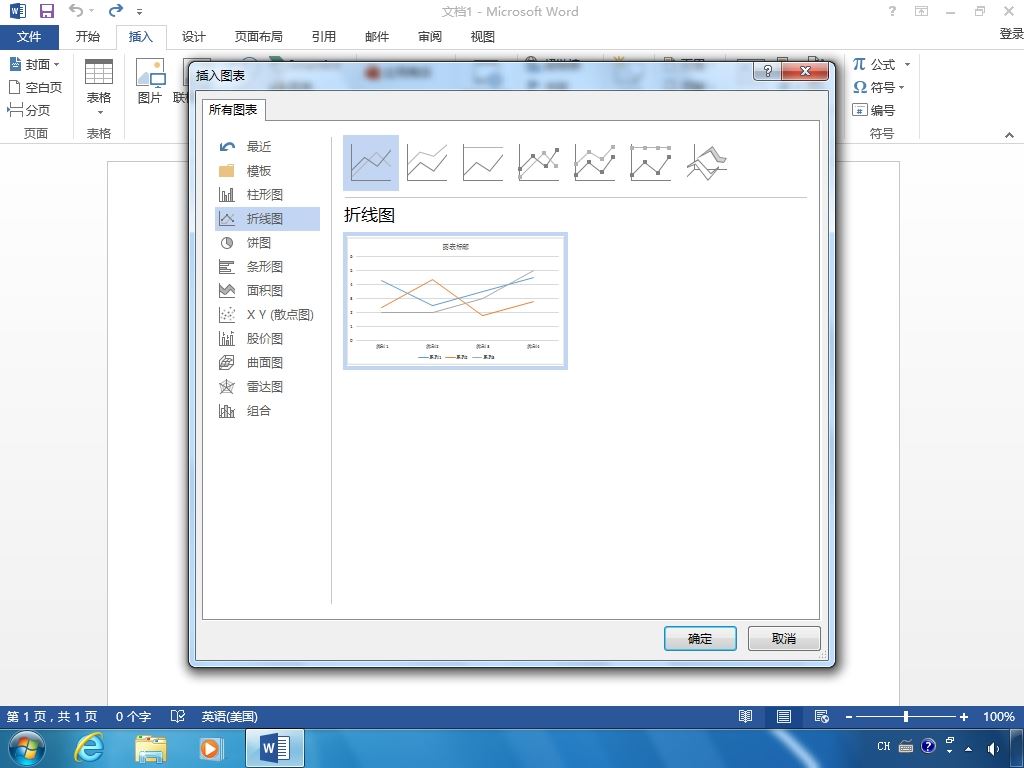The width and height of the screenshot is (1024, 768).
Task: Switch to web layout view icon
Action: point(822,716)
